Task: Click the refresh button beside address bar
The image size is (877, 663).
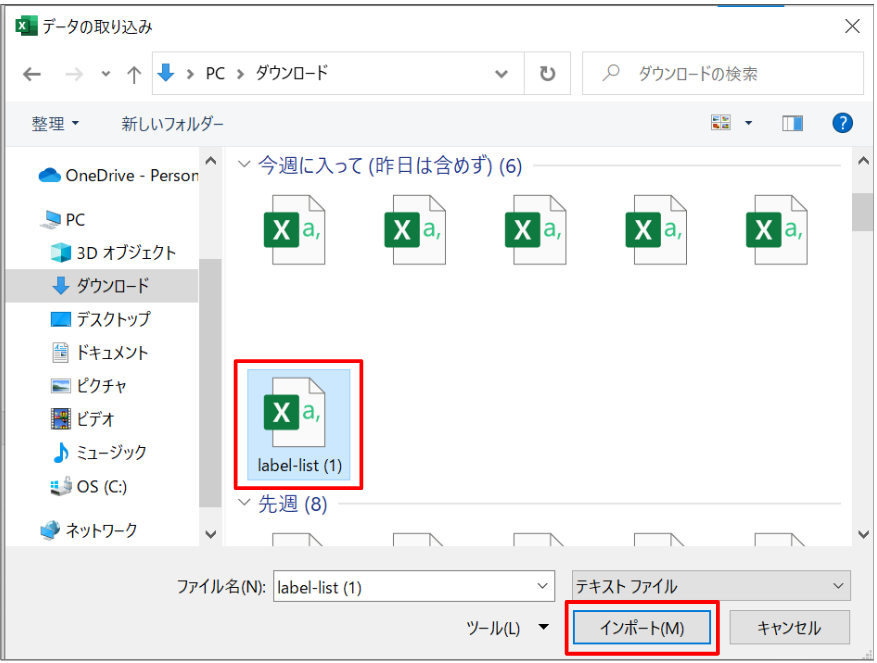Action: [547, 74]
